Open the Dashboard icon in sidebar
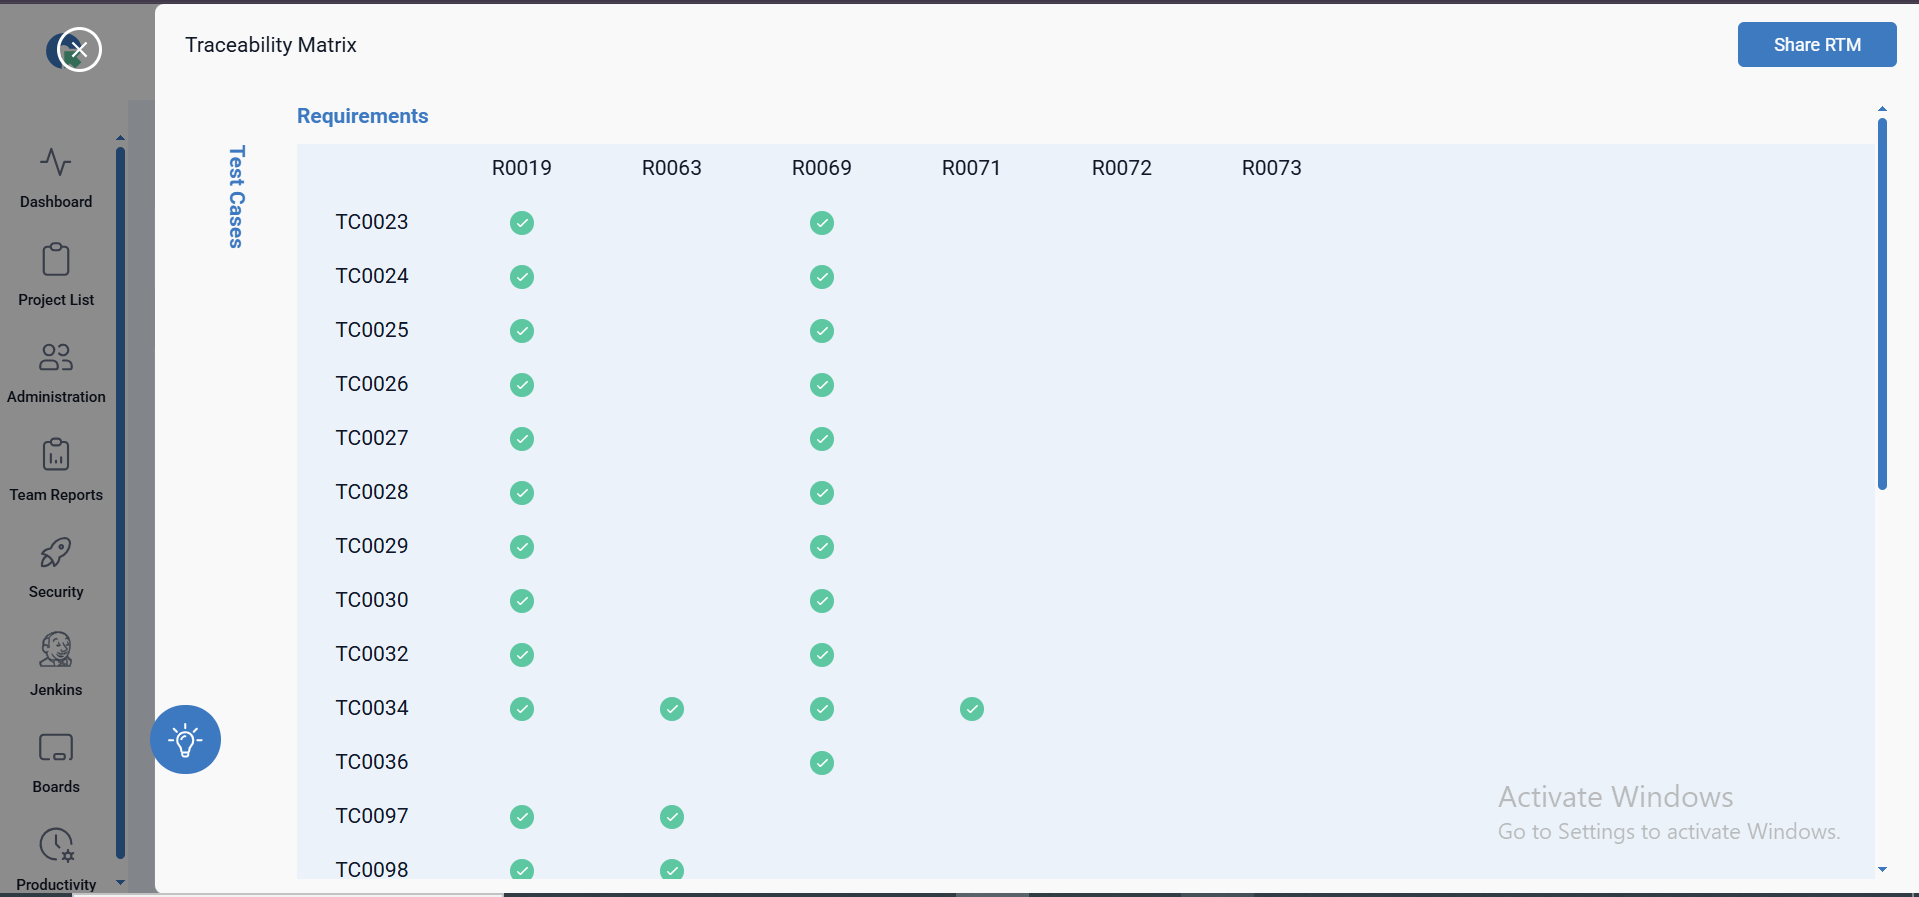The image size is (1919, 897). [56, 162]
